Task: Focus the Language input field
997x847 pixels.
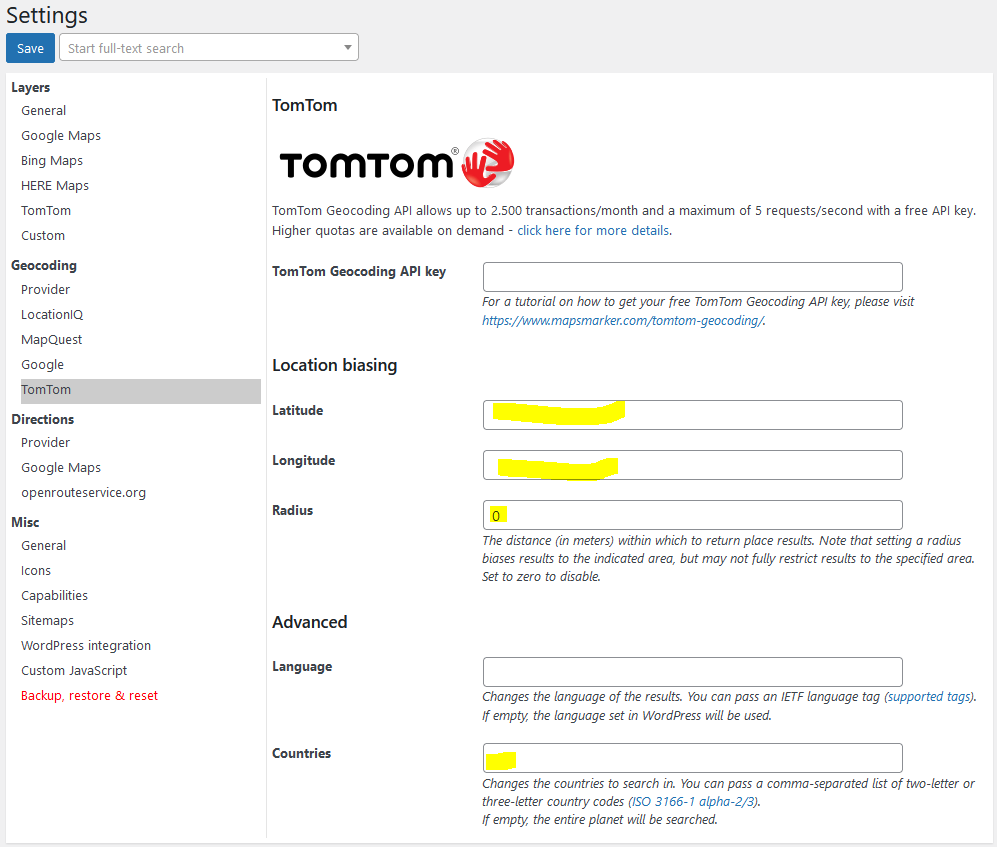Action: [692, 672]
